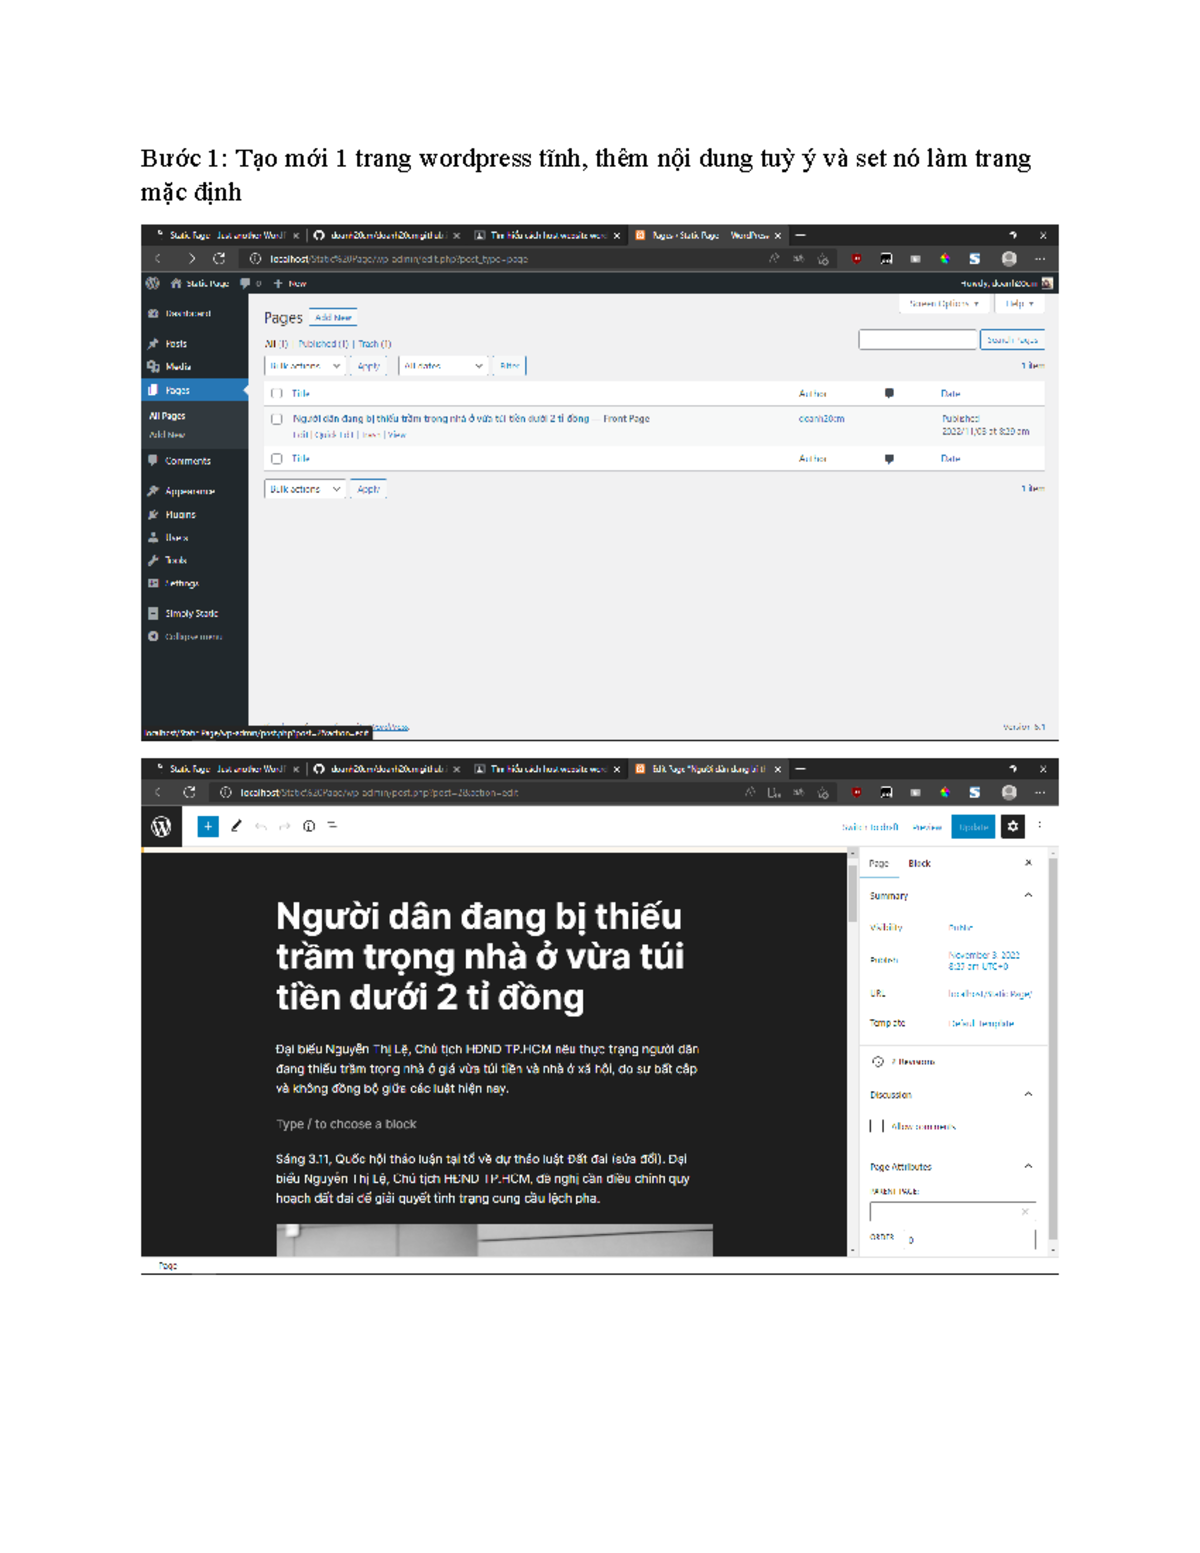The height and width of the screenshot is (1553, 1200).
Task: Tick the select-all checkbox in table header
Action: (x=277, y=394)
